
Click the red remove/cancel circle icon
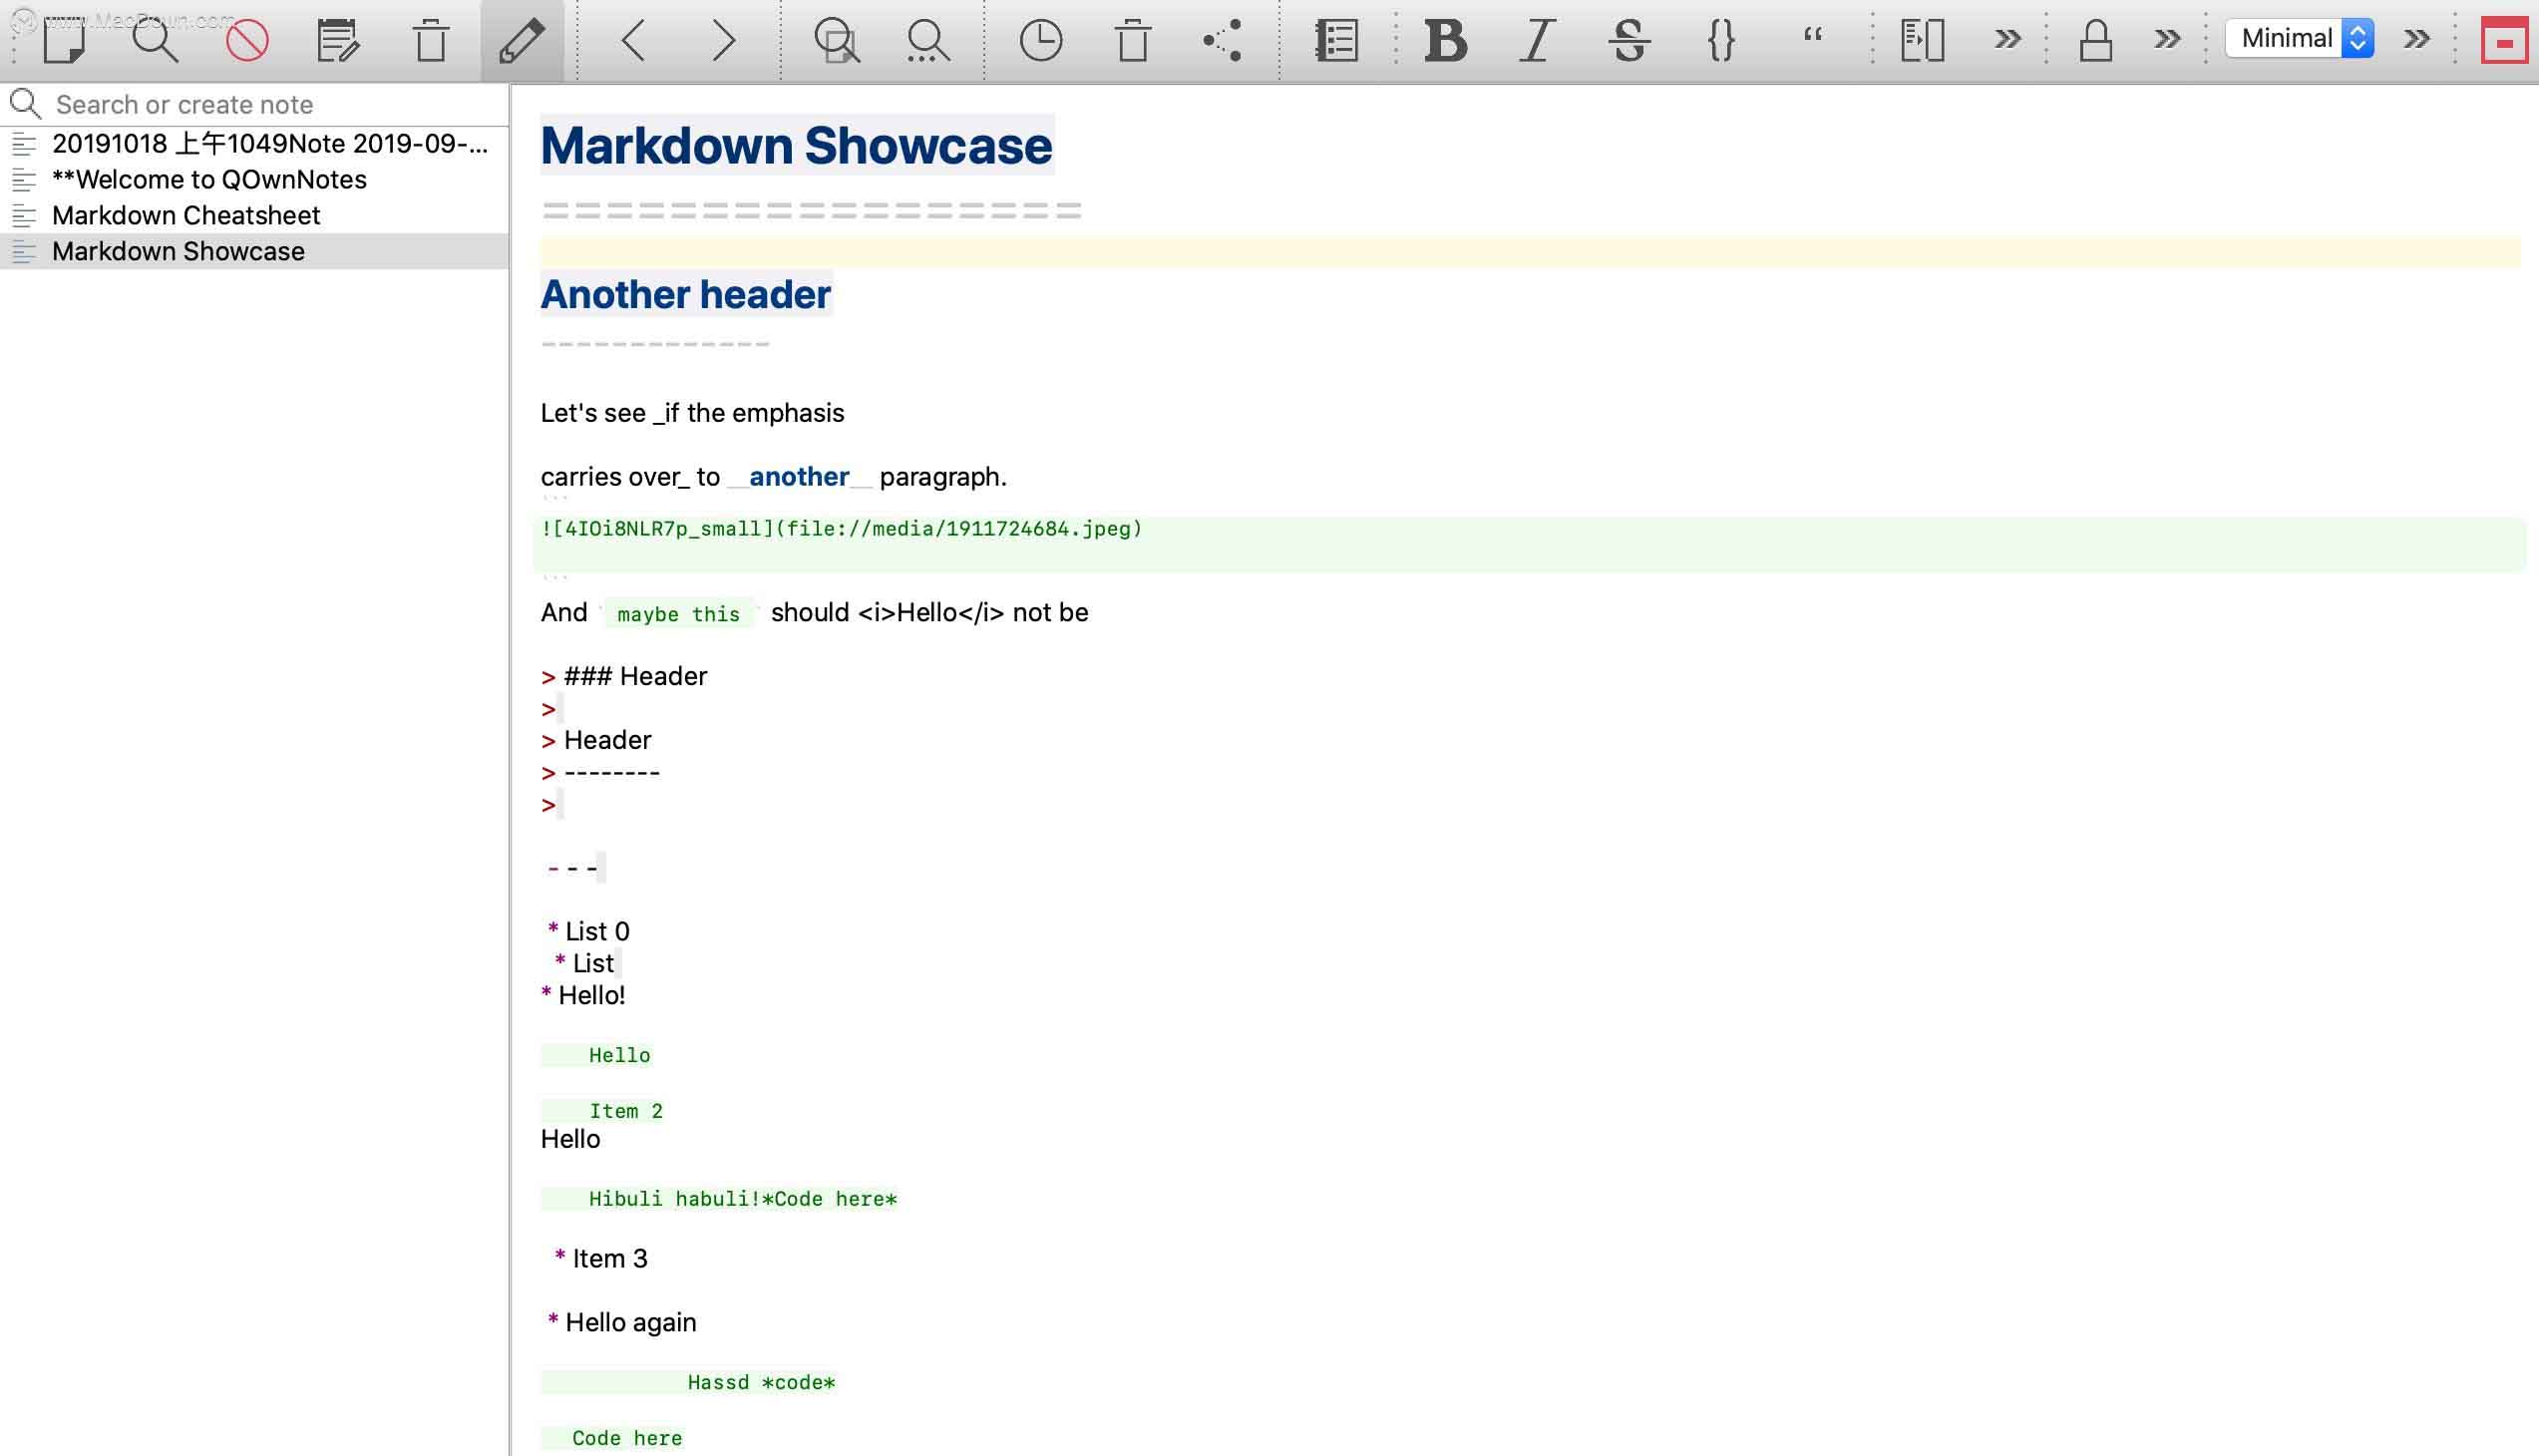click(x=247, y=40)
